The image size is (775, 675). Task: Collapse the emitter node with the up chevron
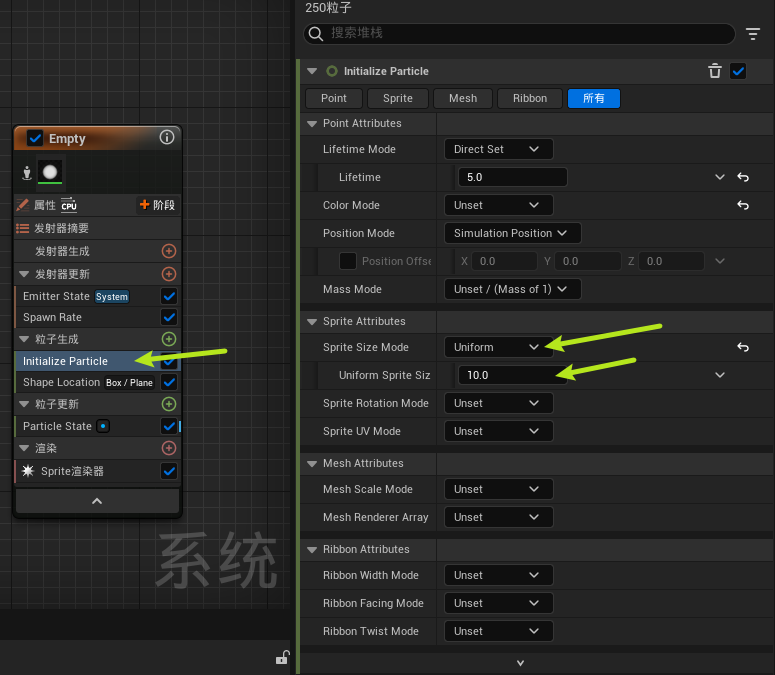[x=97, y=501]
